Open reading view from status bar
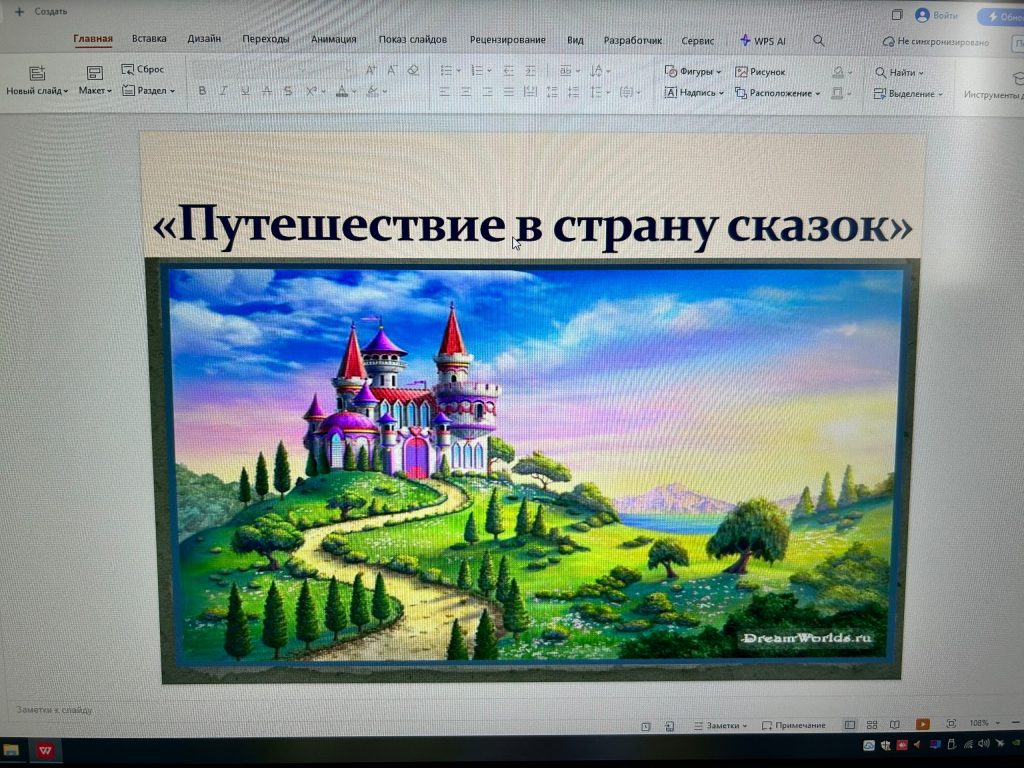 pyautogui.click(x=896, y=724)
